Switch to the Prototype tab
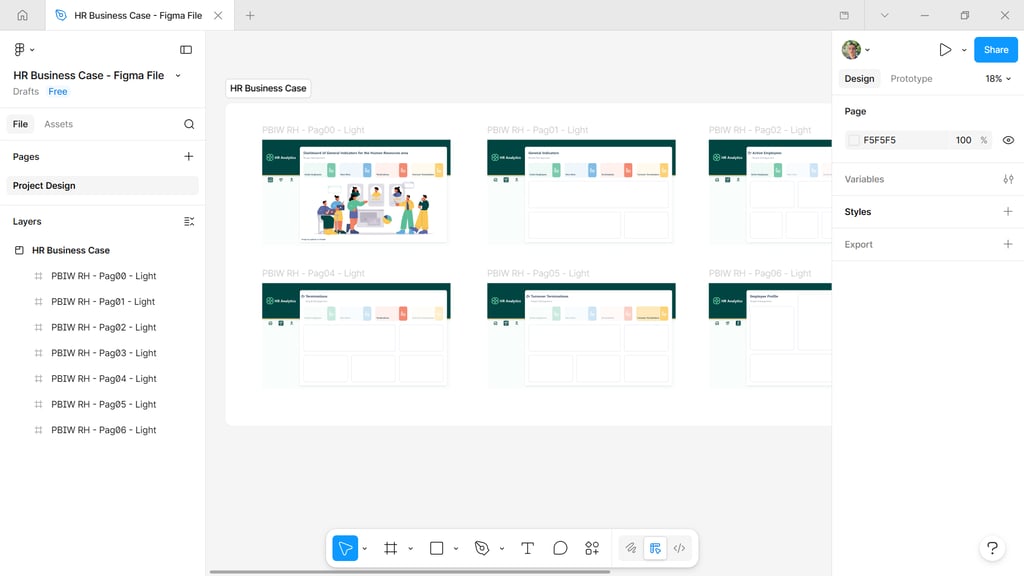This screenshot has width=1024, height=576. pos(911,78)
